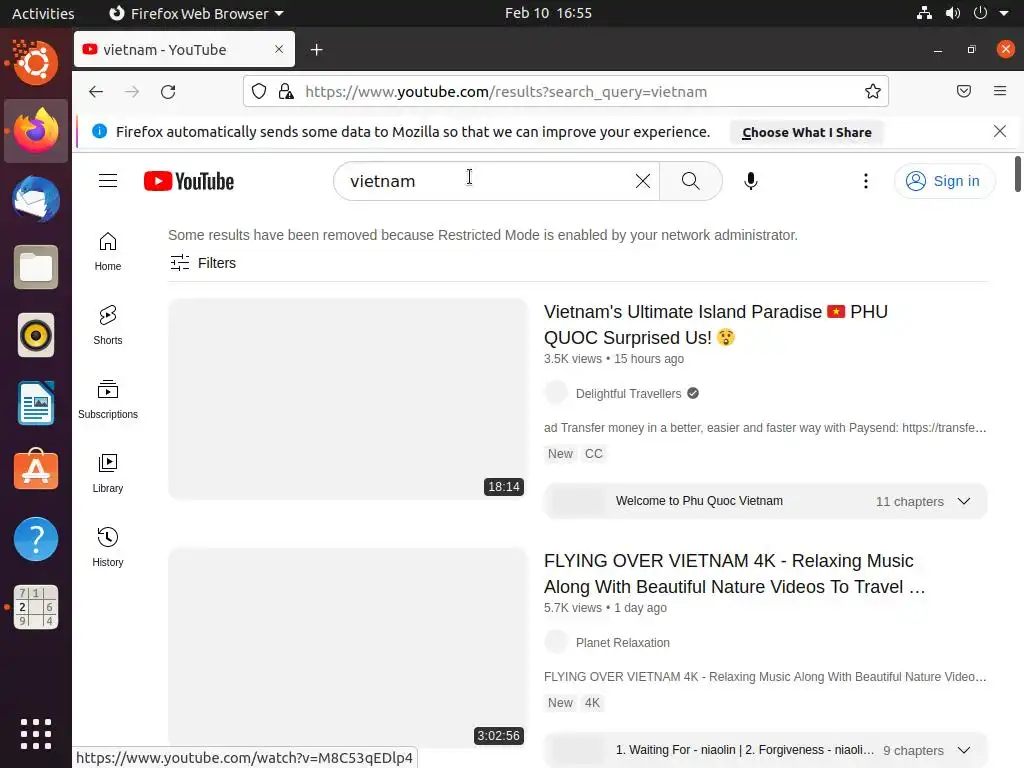Open the system status menu arrow
Screen dimensions: 1024x768
point(1004,13)
